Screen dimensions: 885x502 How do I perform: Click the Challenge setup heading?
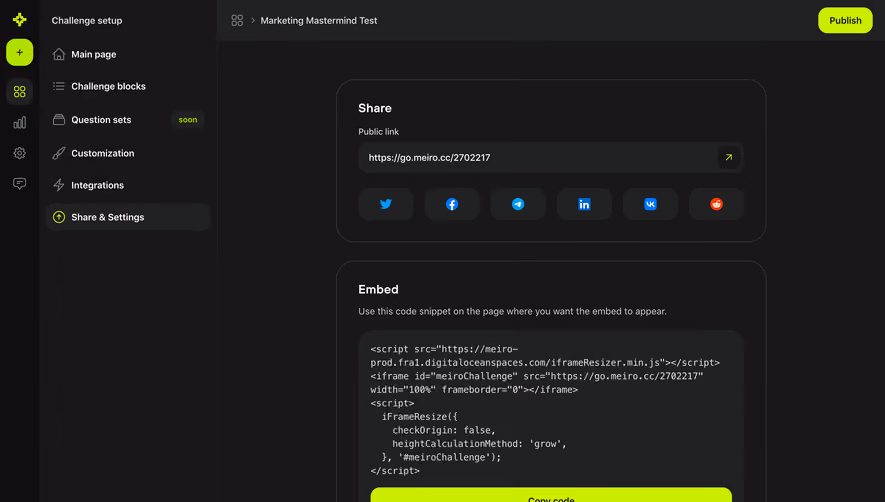[87, 20]
